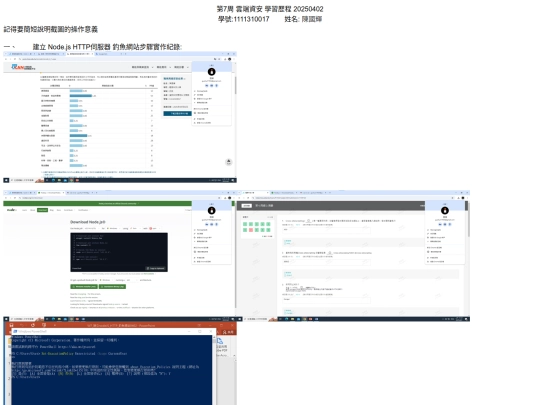Click round back-to-top button in UCAN screenshot
The image size is (540, 405).
(228, 162)
